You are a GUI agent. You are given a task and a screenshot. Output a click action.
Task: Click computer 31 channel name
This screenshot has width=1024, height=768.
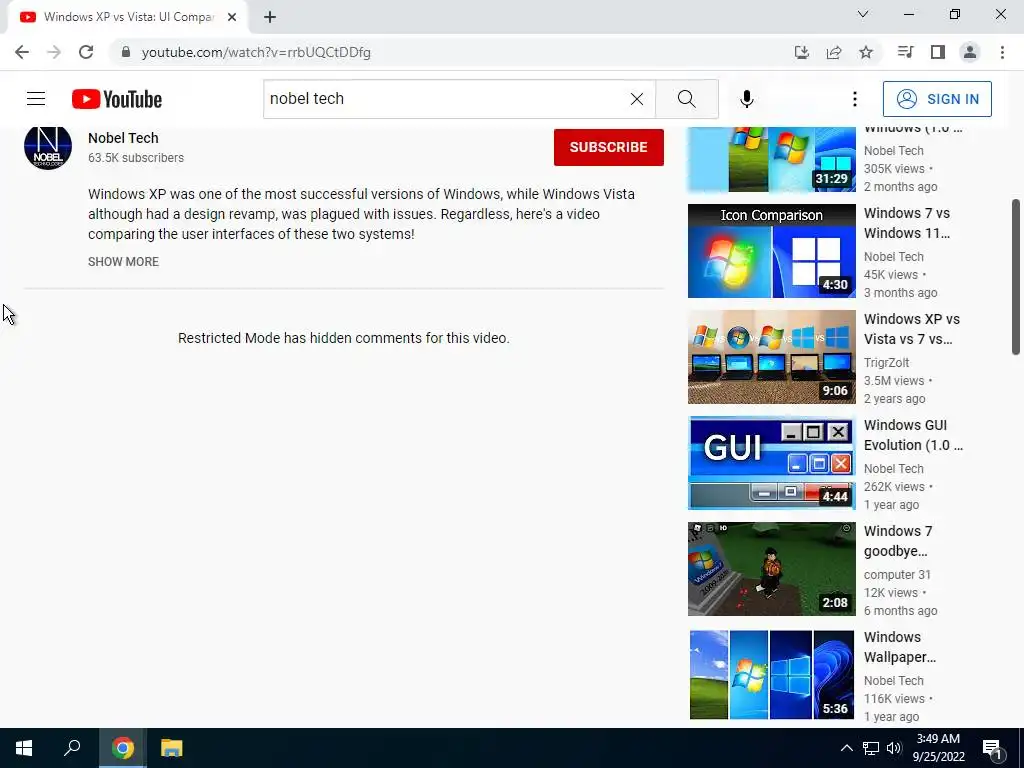(x=897, y=575)
